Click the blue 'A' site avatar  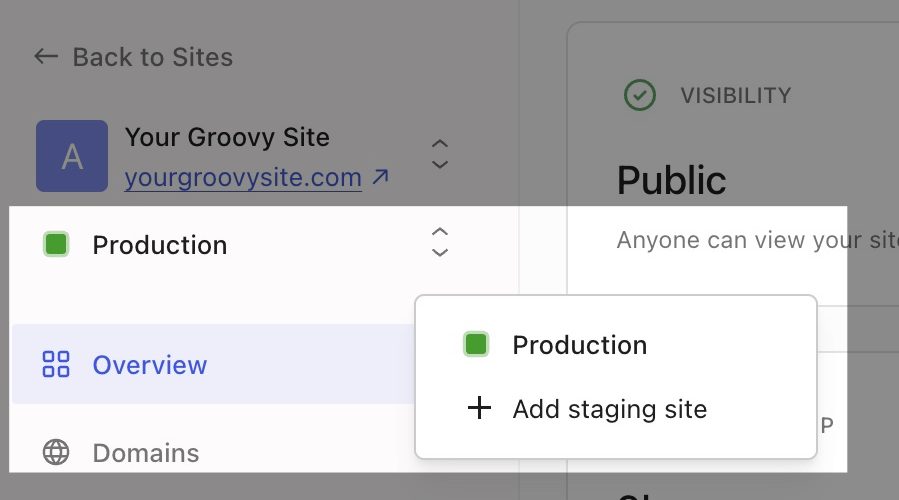pos(72,156)
